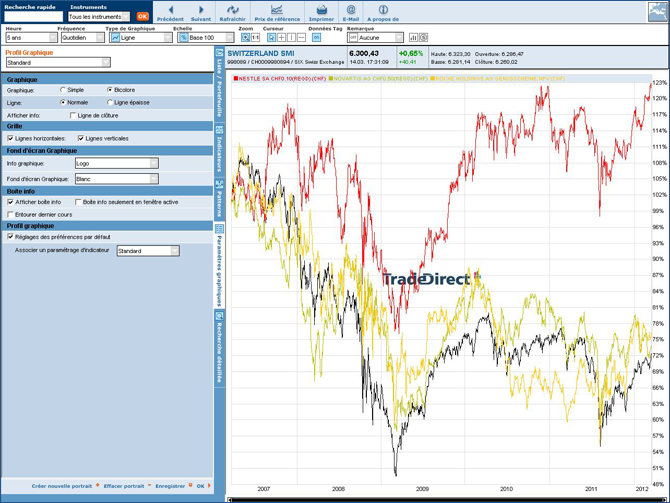Enable the Entourer dernier cours checkbox
The height and width of the screenshot is (503, 670).
coord(10,215)
